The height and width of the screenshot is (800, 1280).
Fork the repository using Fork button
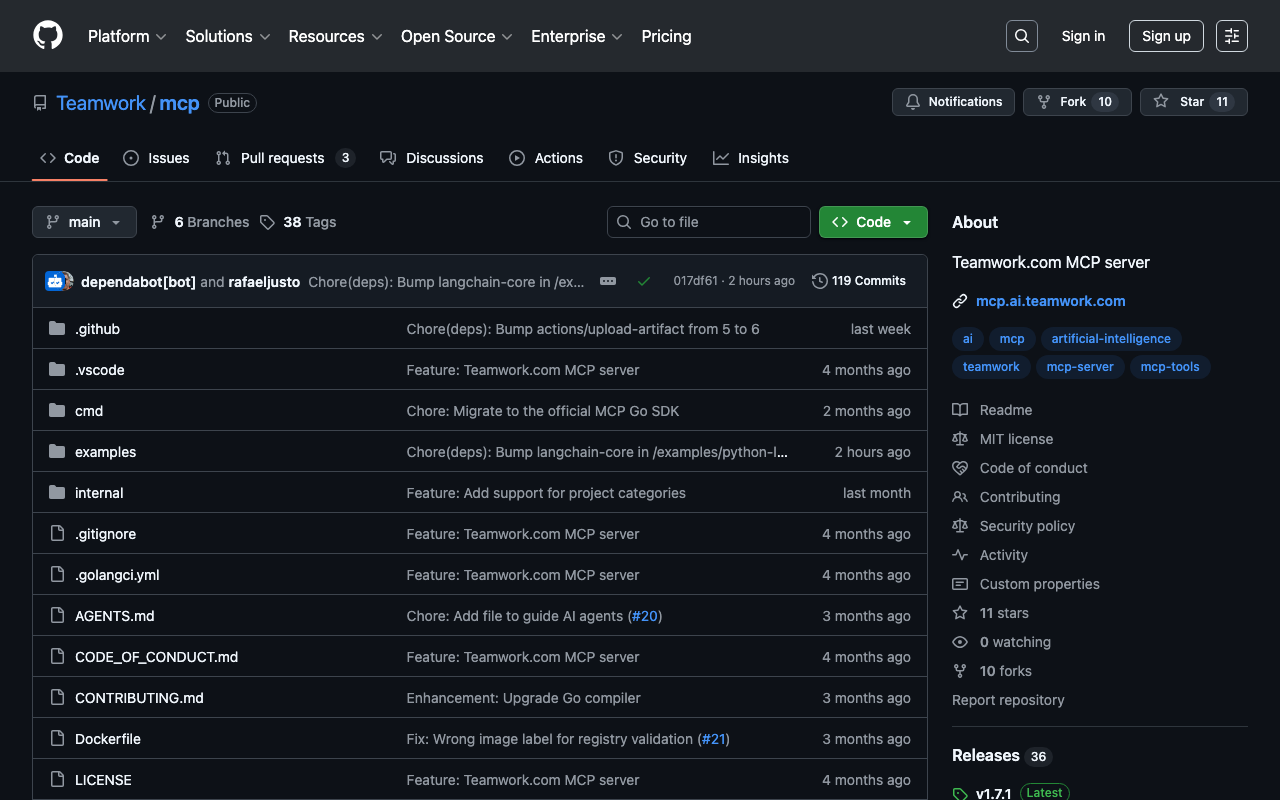click(x=1076, y=102)
